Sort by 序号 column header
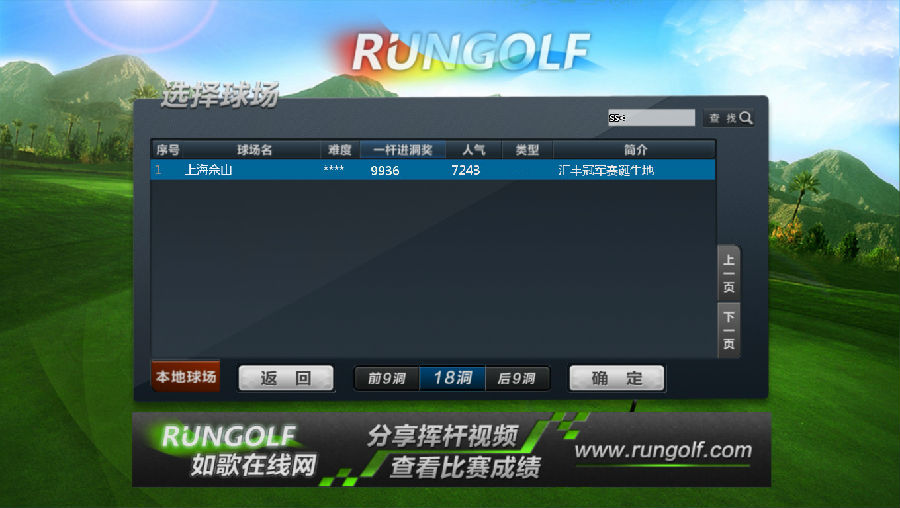The width and height of the screenshot is (900, 508). 167,150
